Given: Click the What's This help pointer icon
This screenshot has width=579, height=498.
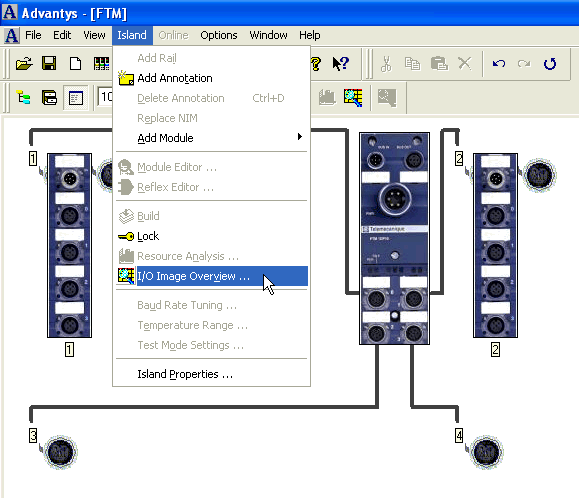Looking at the screenshot, I should pos(340,63).
